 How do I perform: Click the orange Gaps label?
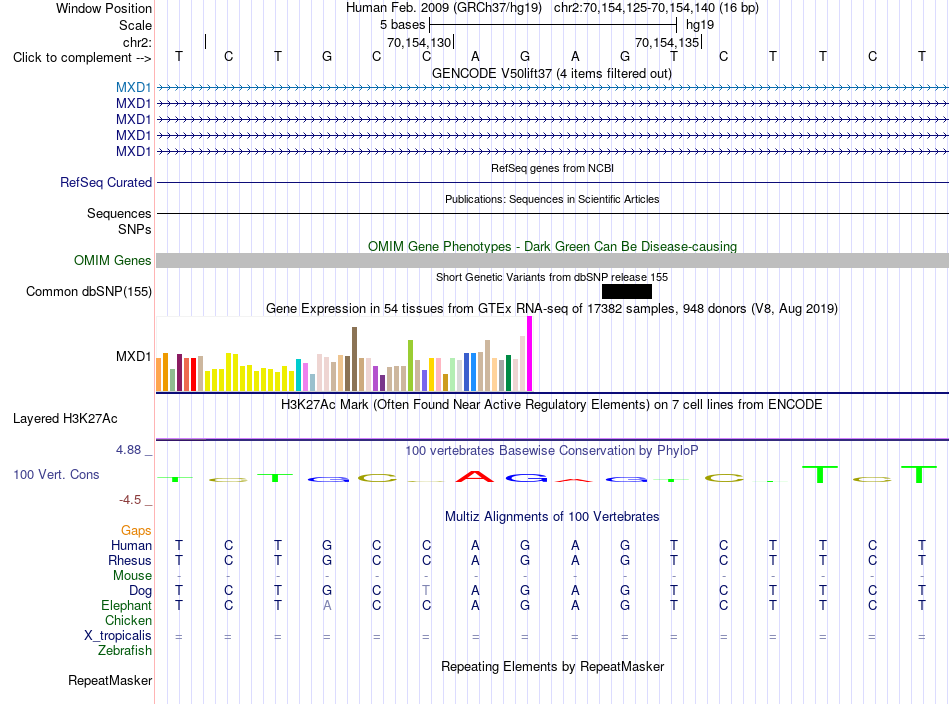[136, 531]
